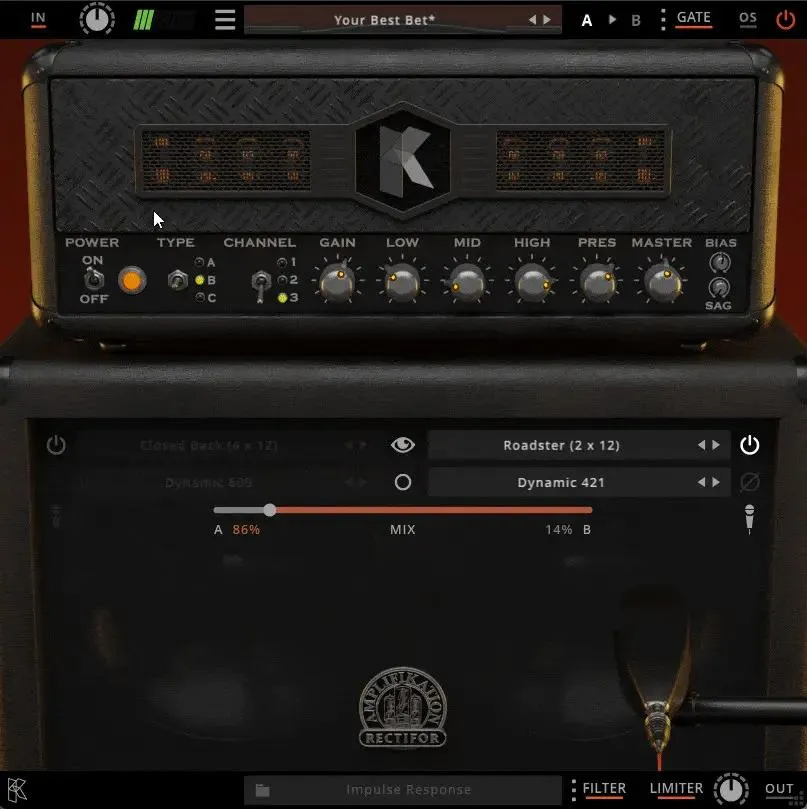This screenshot has height=809, width=807.
Task: Open the Gate options dots menu
Action: coord(663,20)
